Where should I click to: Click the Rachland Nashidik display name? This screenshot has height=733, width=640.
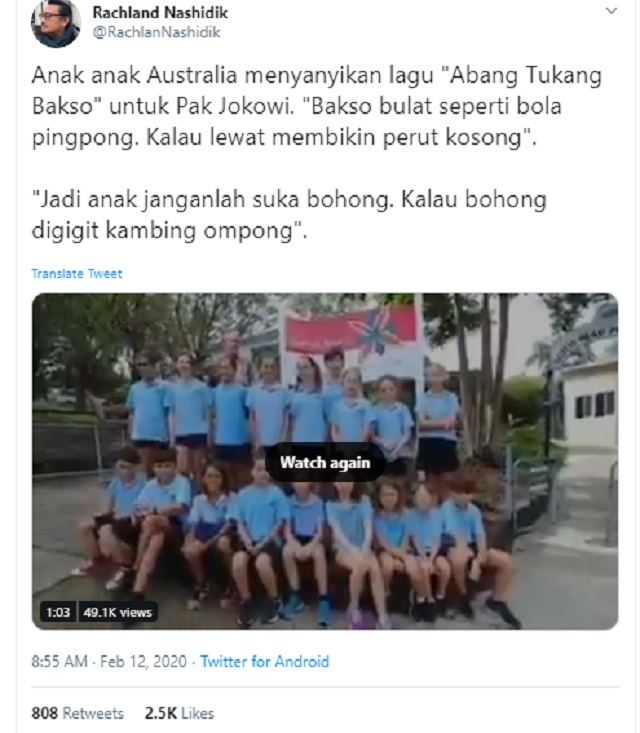point(160,13)
